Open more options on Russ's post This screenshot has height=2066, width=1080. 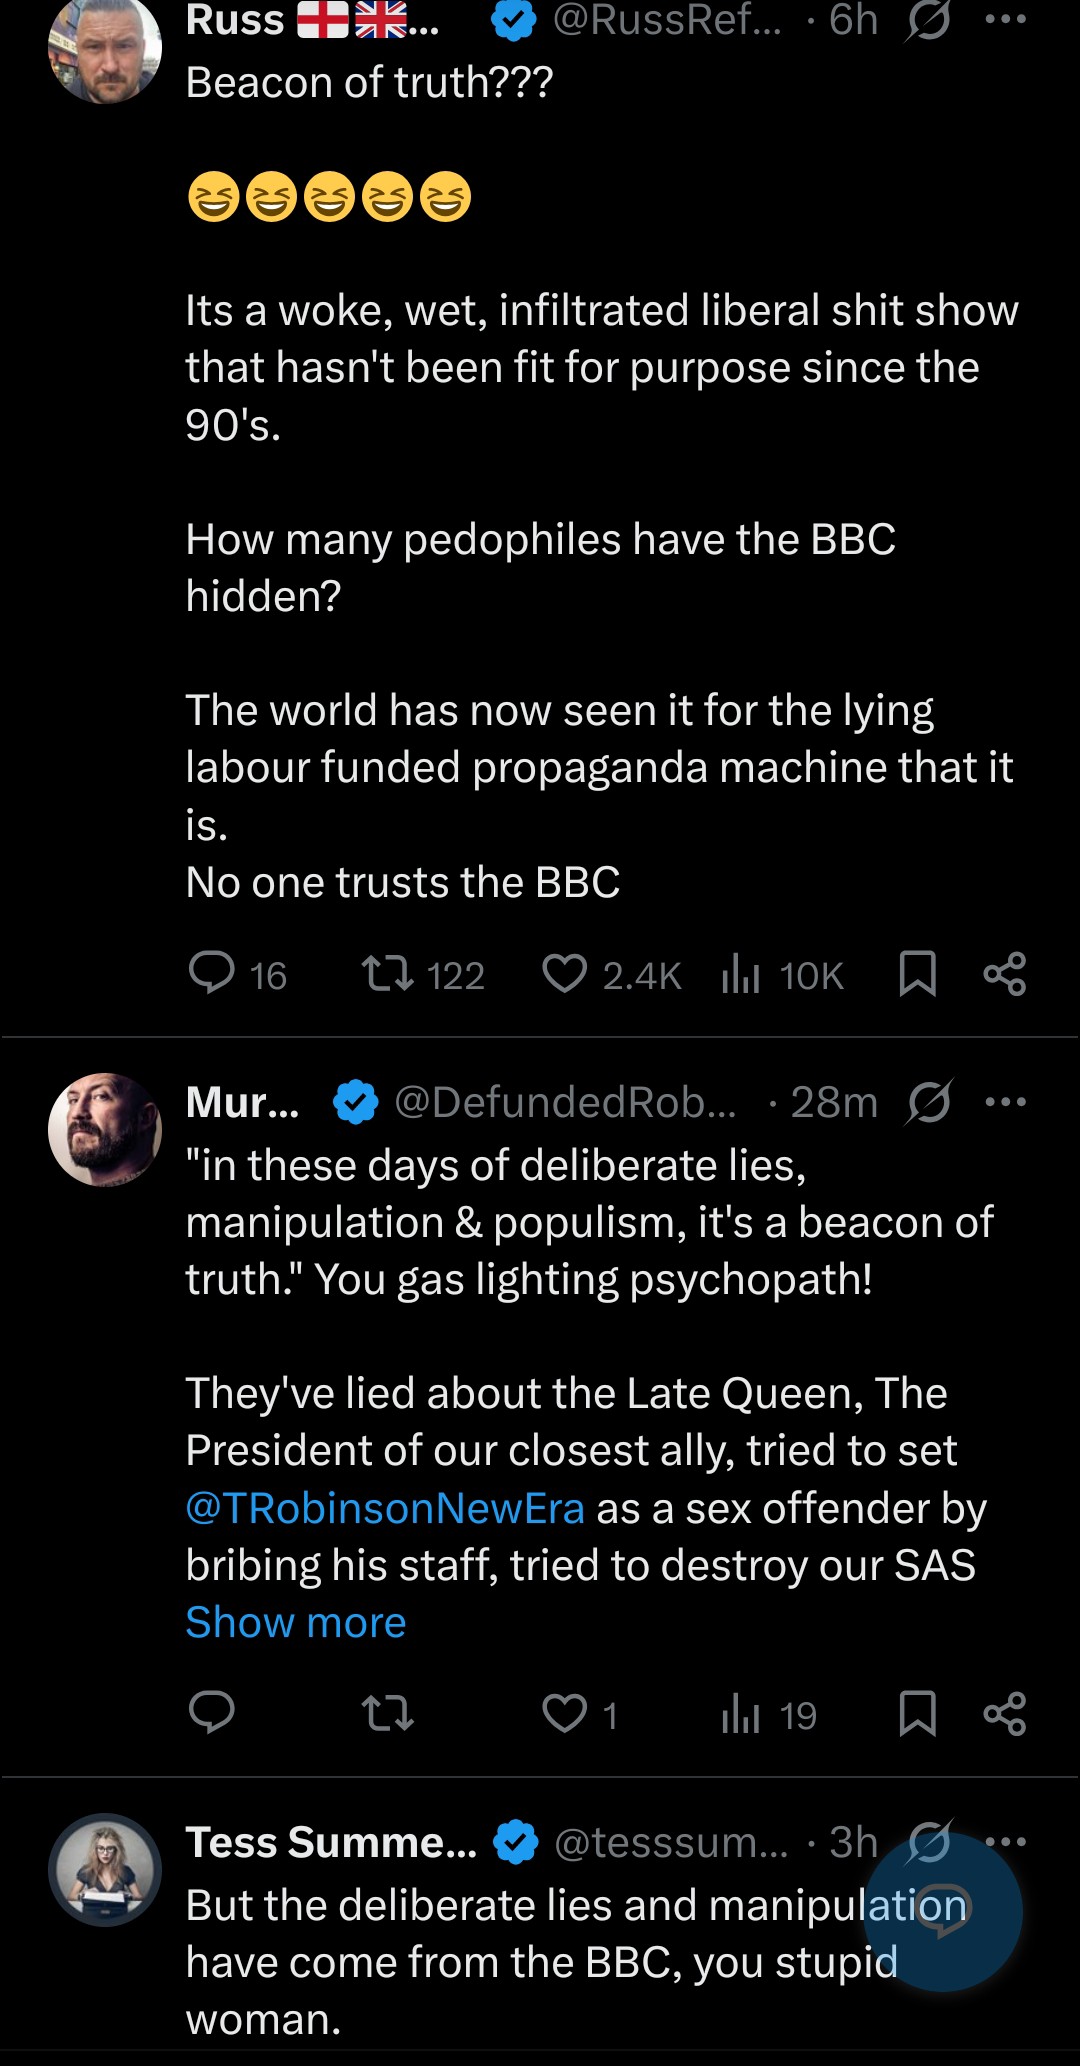click(x=1005, y=19)
